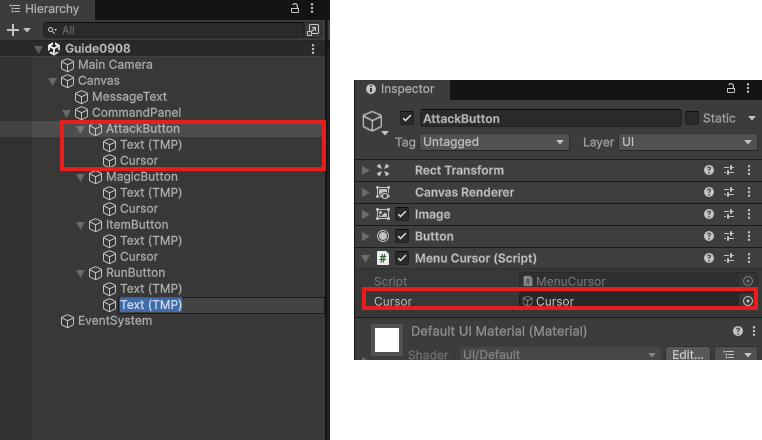Open the Hierarchy panel options menu

[x=312, y=8]
